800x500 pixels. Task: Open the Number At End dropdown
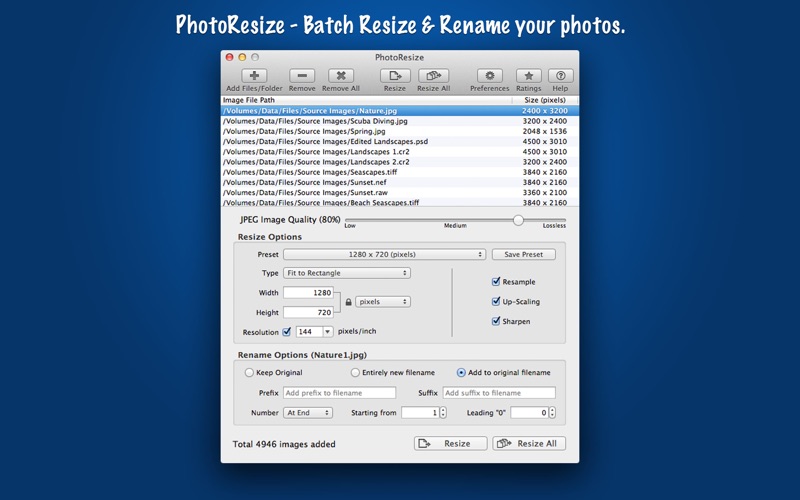tap(308, 413)
